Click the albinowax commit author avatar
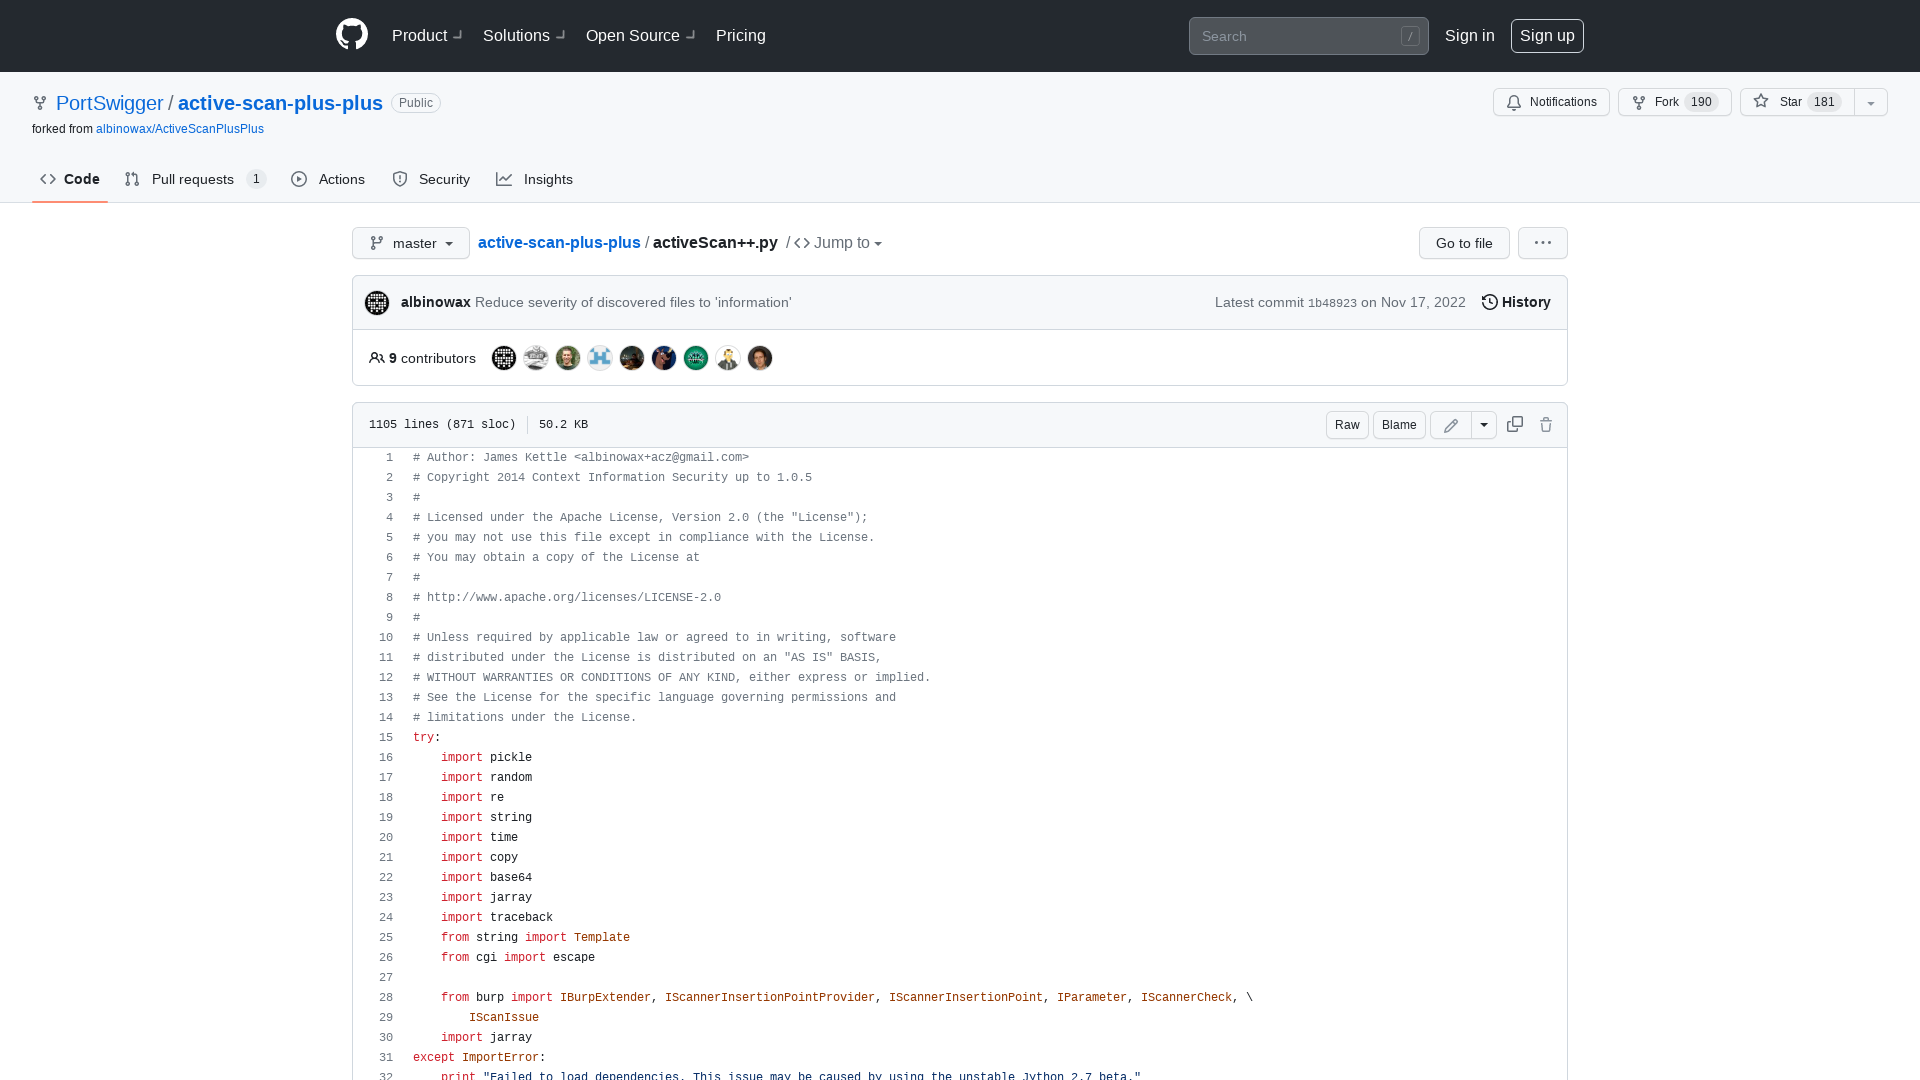1920x1080 pixels. (x=377, y=303)
